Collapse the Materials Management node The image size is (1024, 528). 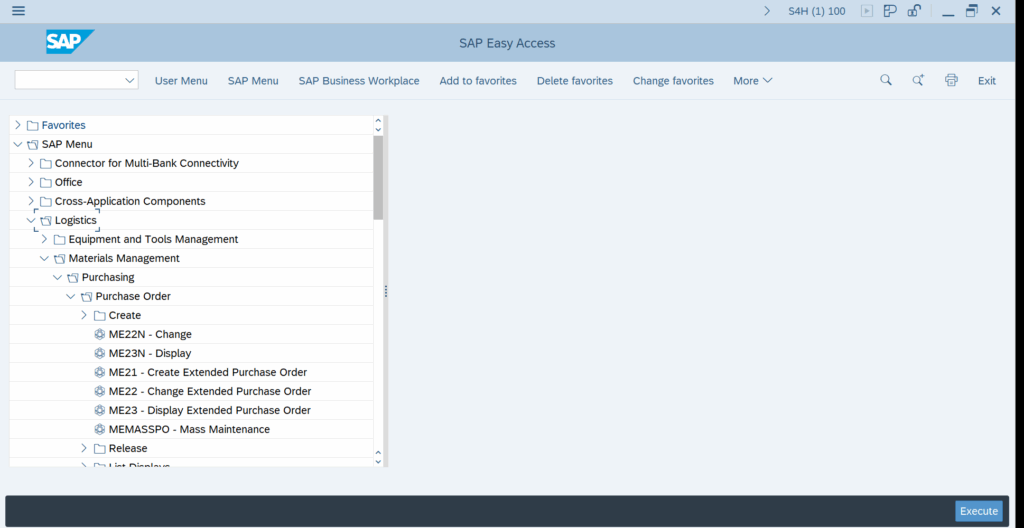click(44, 258)
